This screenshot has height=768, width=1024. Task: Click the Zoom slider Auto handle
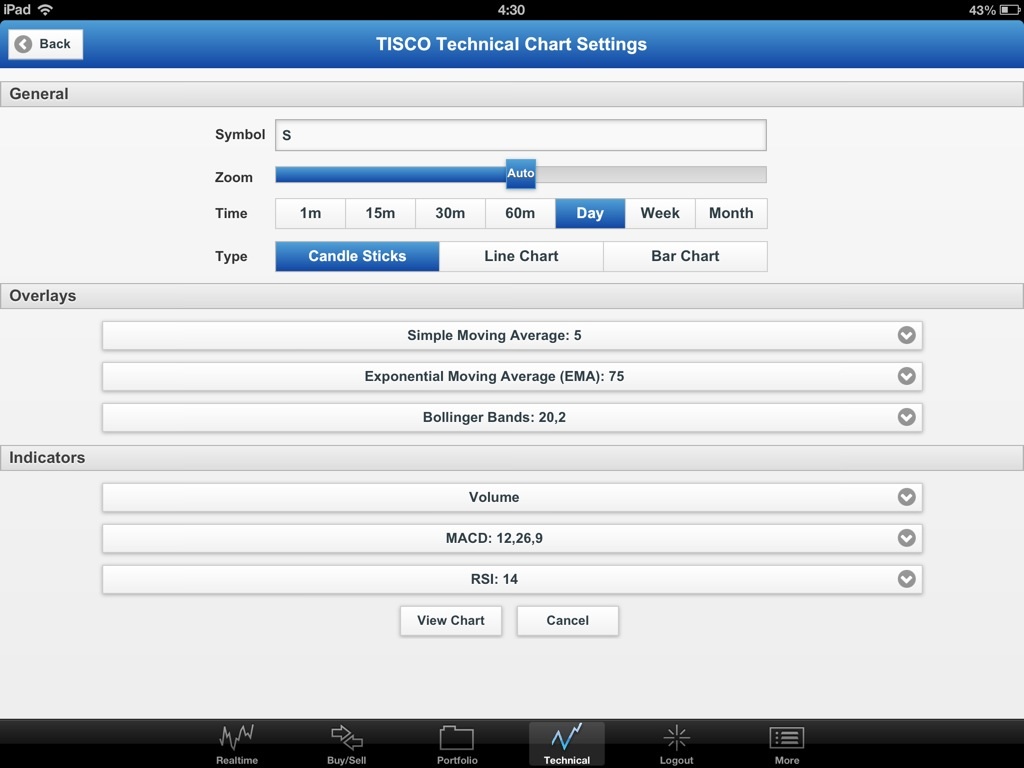pos(520,174)
